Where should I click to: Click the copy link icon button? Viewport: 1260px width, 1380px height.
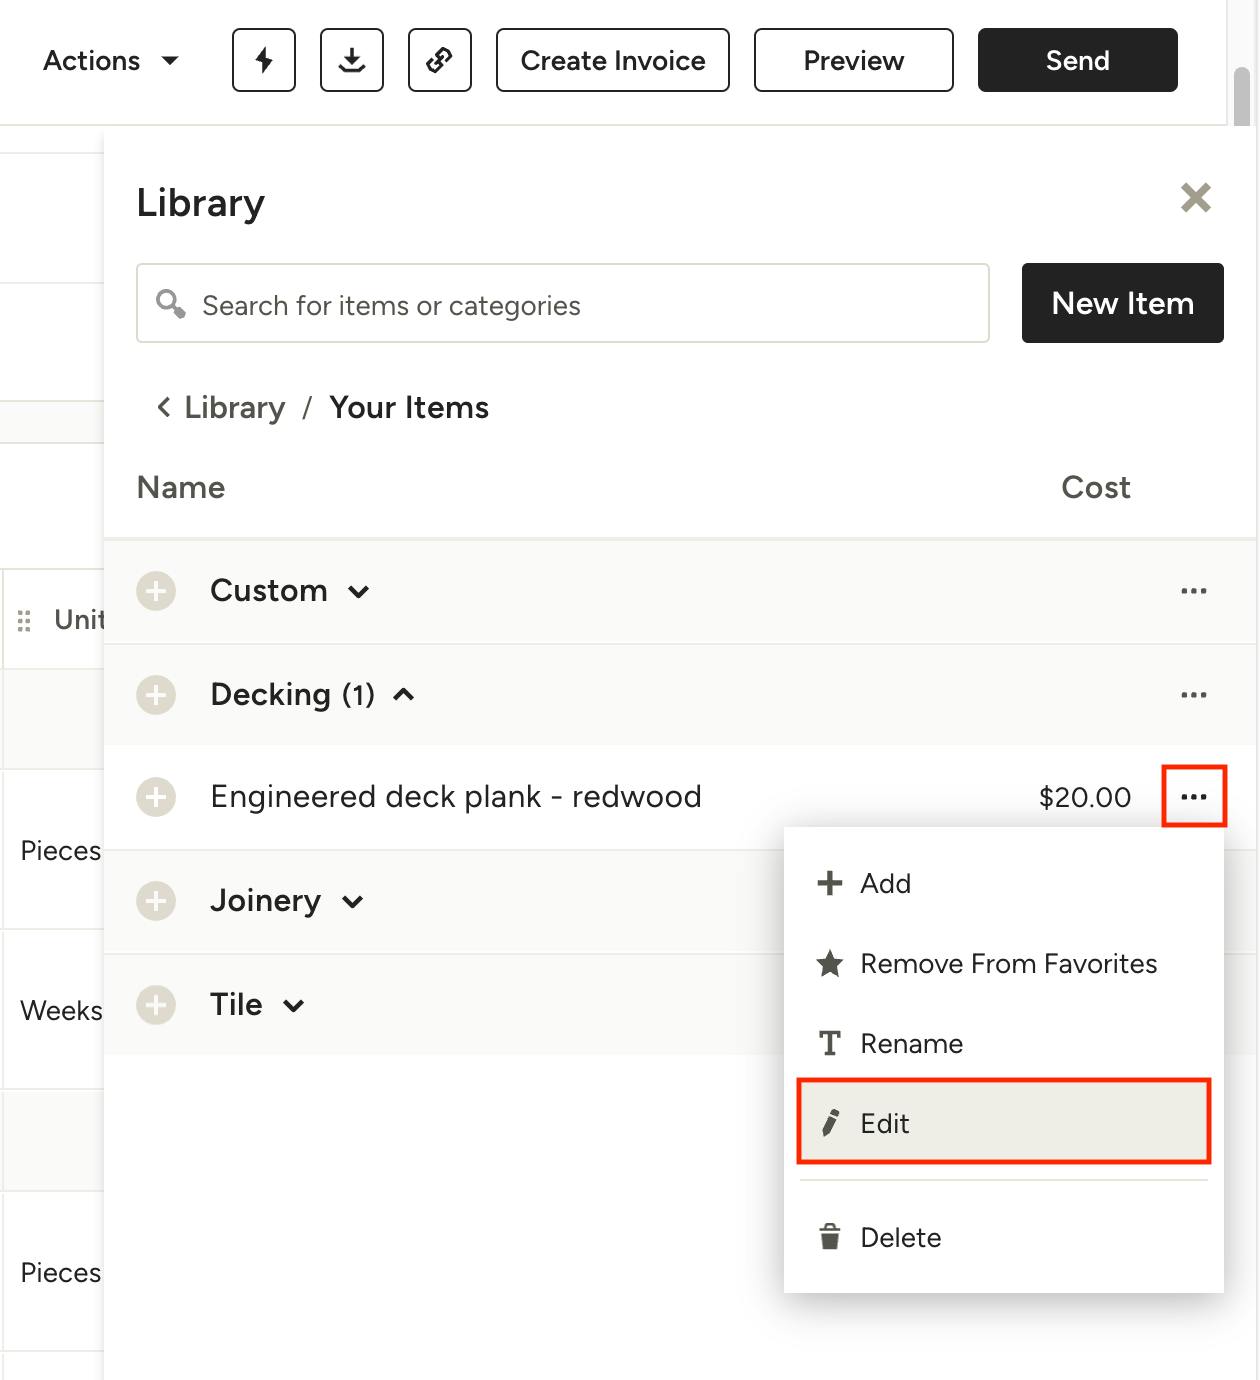440,60
